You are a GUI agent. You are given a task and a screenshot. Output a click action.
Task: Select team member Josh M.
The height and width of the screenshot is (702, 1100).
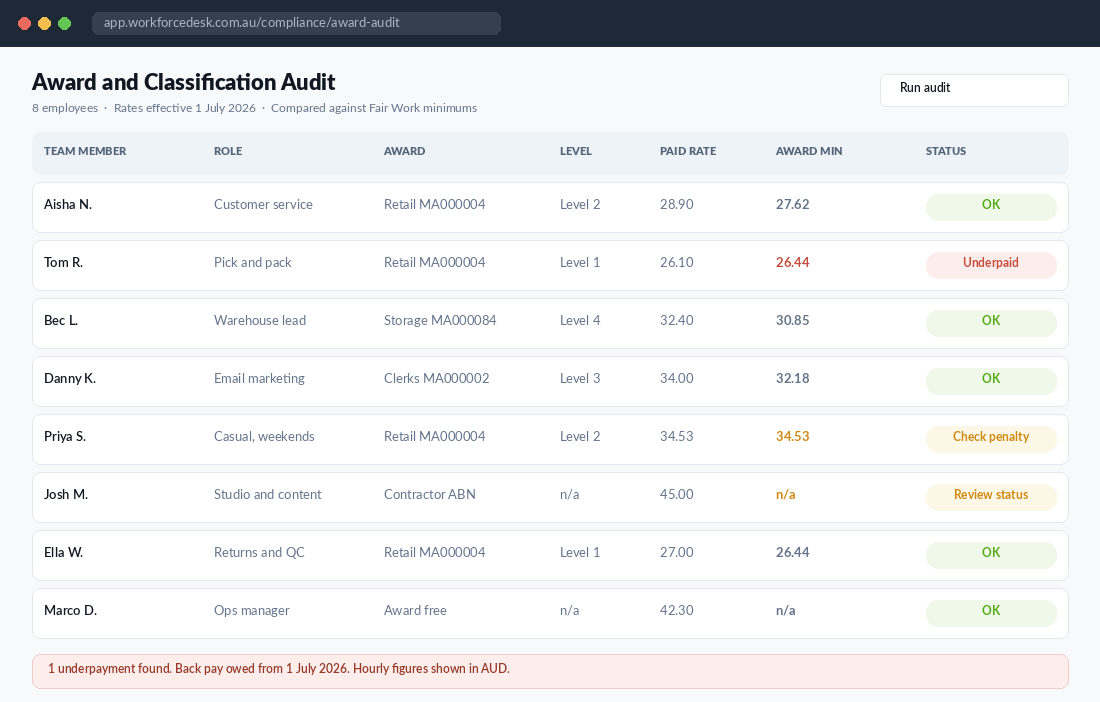click(x=66, y=494)
